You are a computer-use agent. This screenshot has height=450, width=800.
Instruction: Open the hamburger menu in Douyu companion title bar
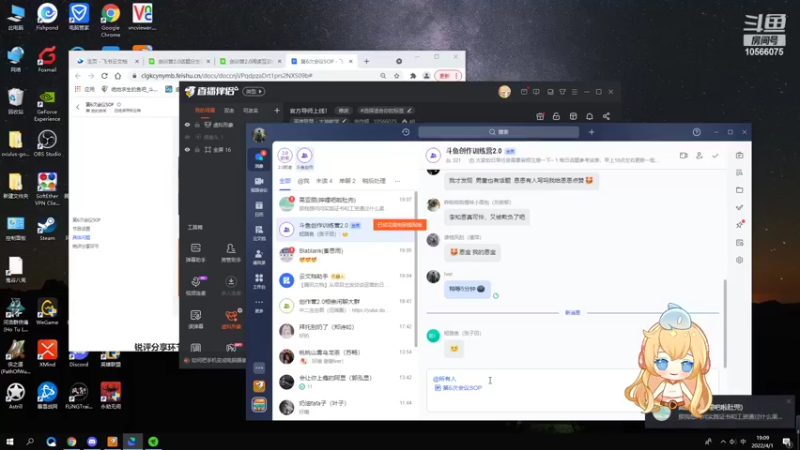[574, 92]
